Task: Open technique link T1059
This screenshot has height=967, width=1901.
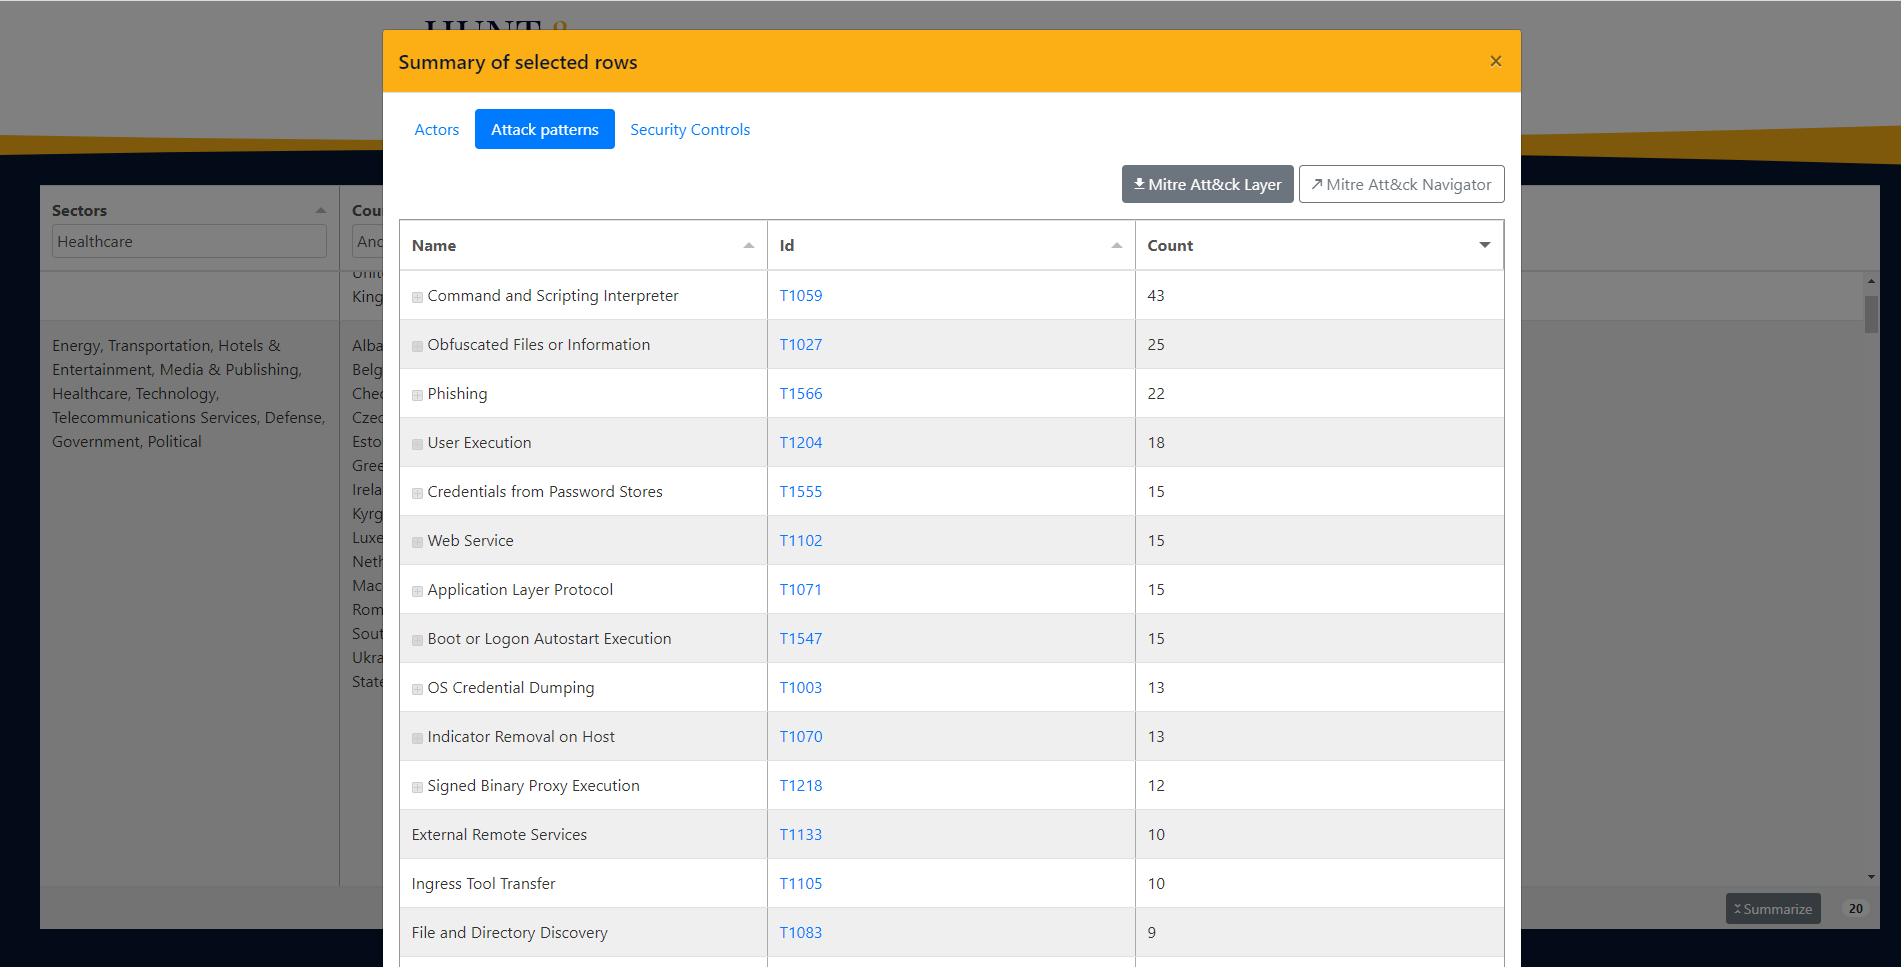Action: click(801, 295)
